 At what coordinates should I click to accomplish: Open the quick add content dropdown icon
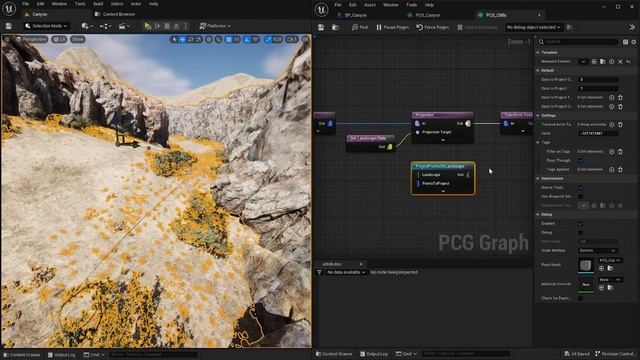pos(86,26)
